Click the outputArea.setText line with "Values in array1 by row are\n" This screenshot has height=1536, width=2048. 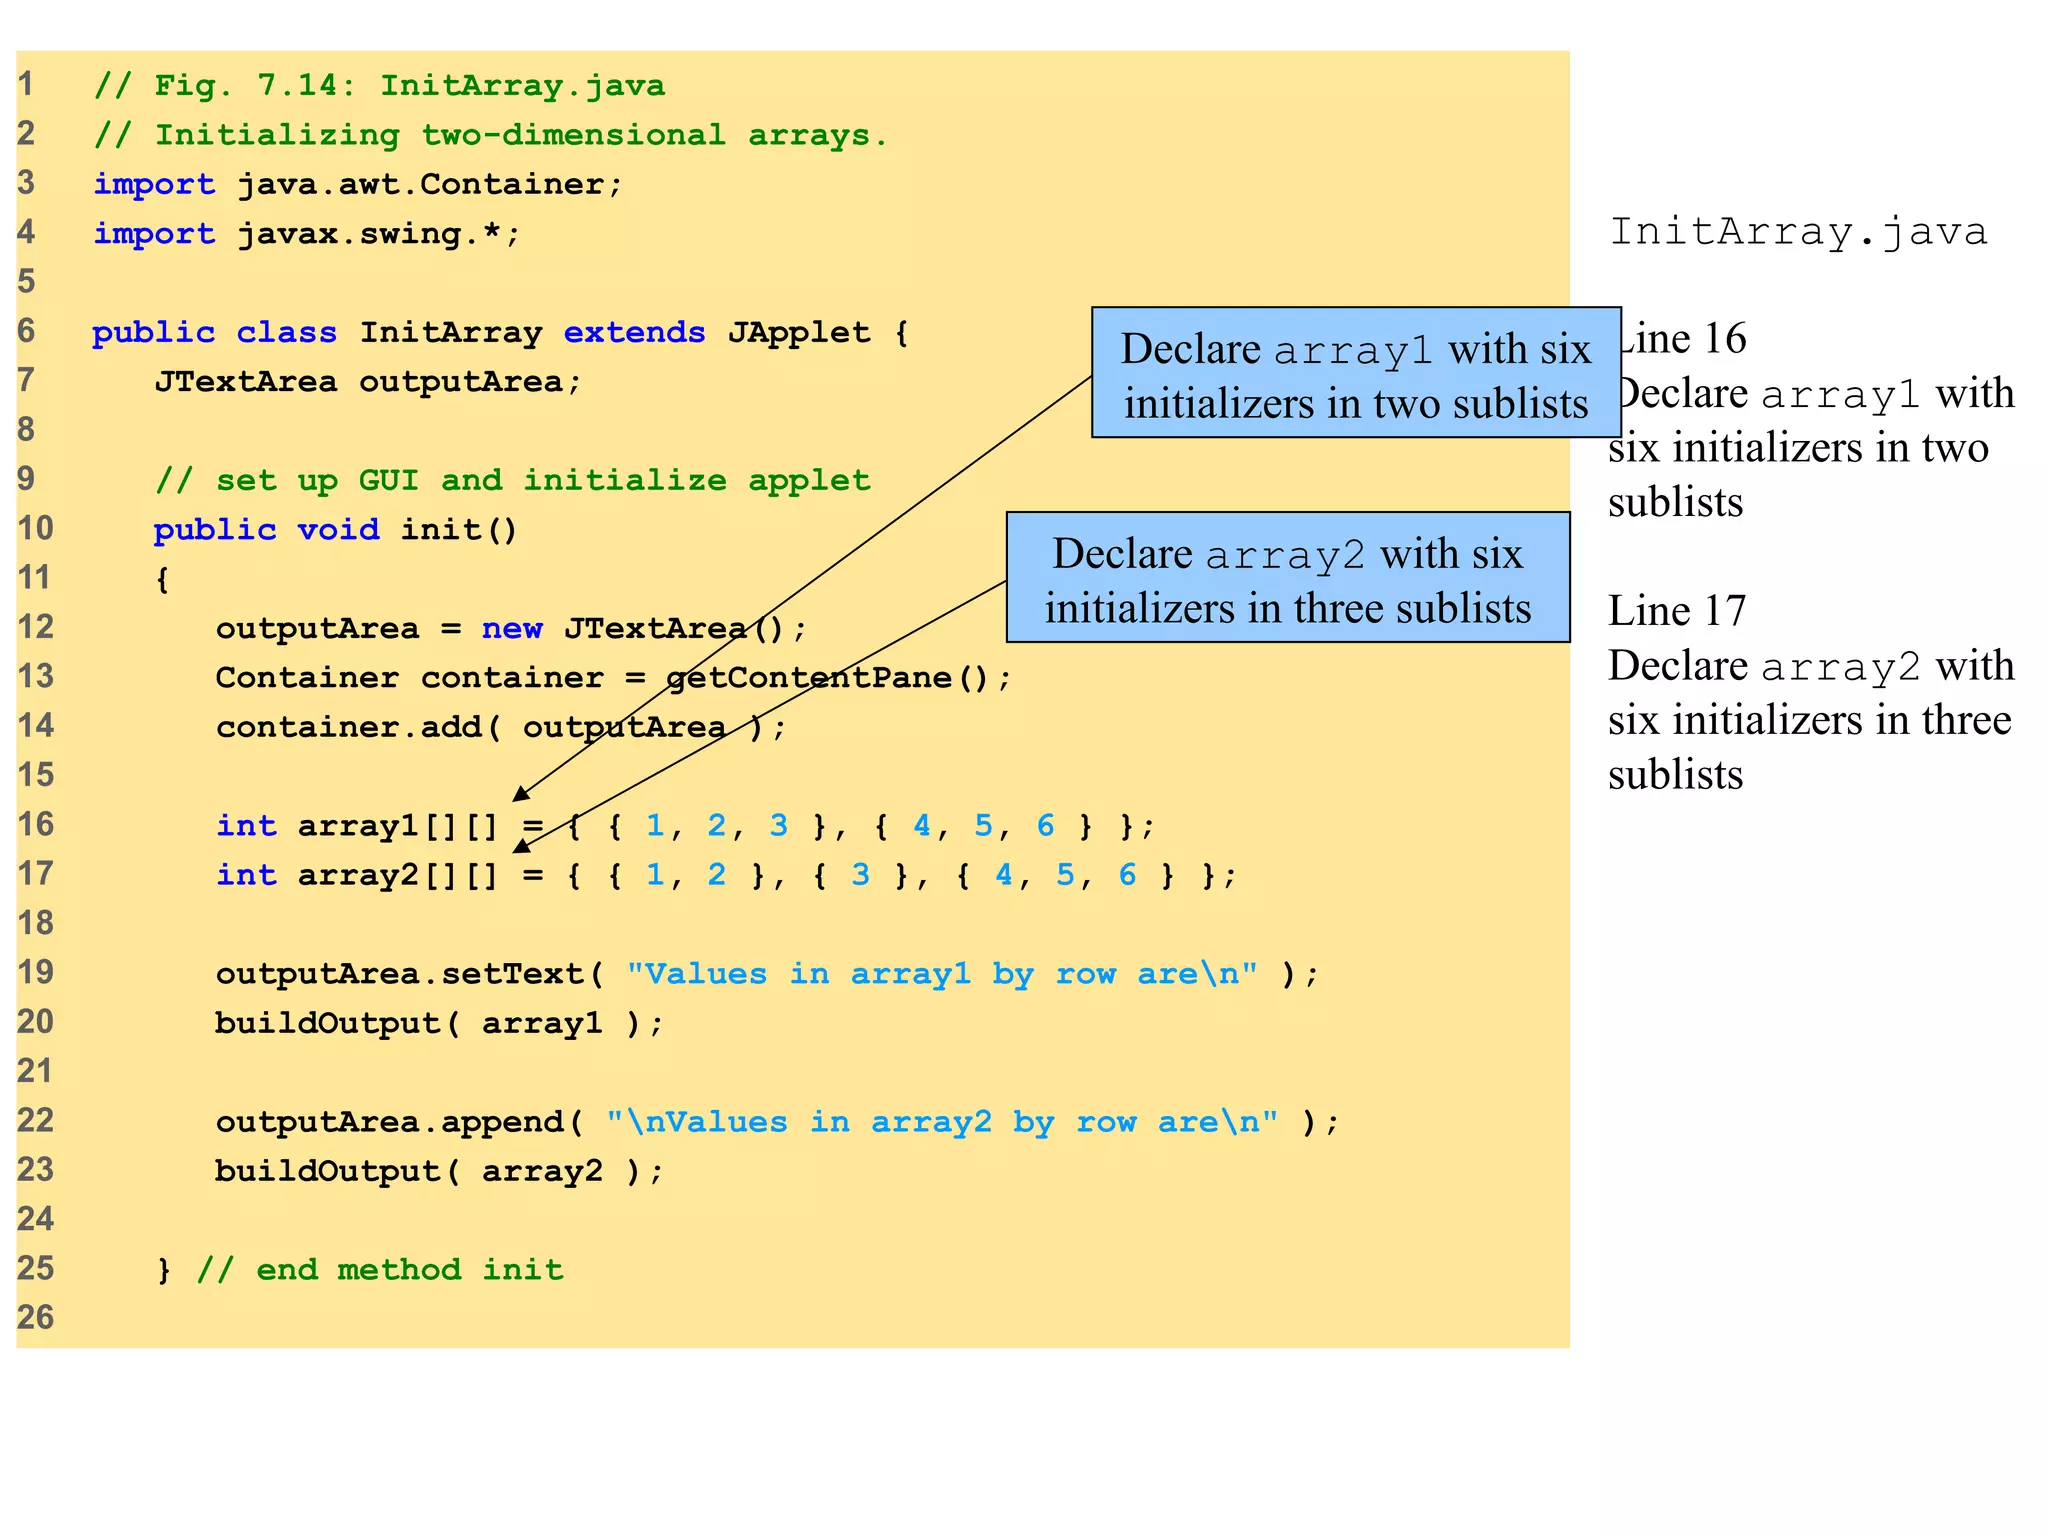coord(767,973)
